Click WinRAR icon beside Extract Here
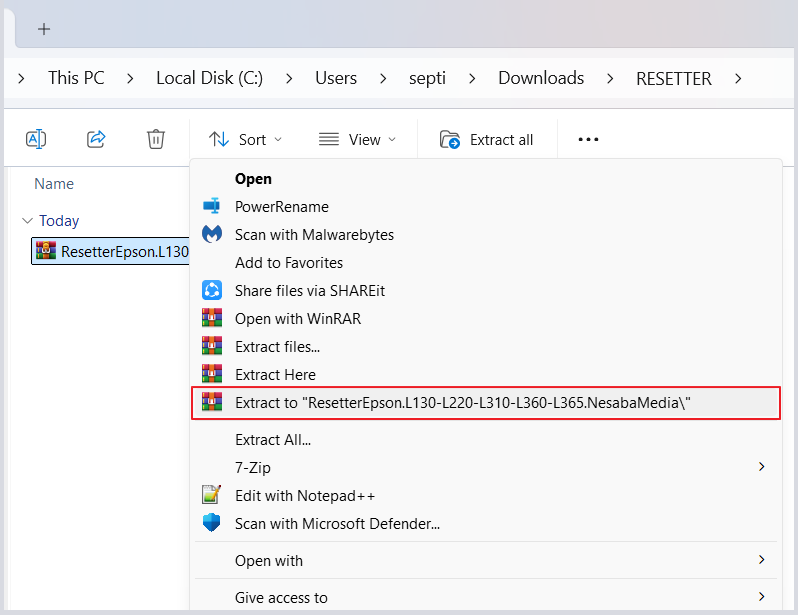 point(212,374)
